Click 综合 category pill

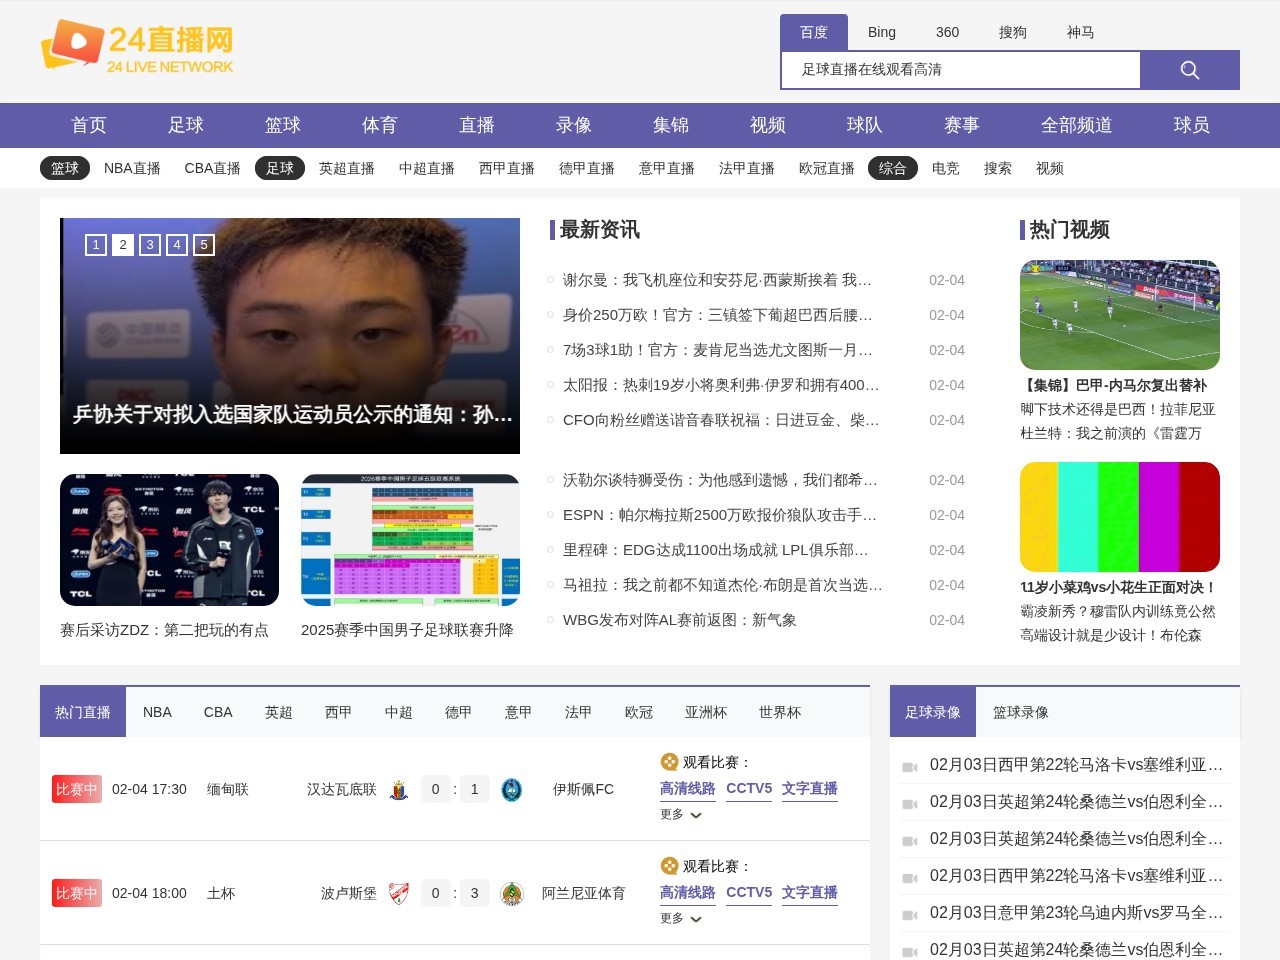tap(893, 168)
